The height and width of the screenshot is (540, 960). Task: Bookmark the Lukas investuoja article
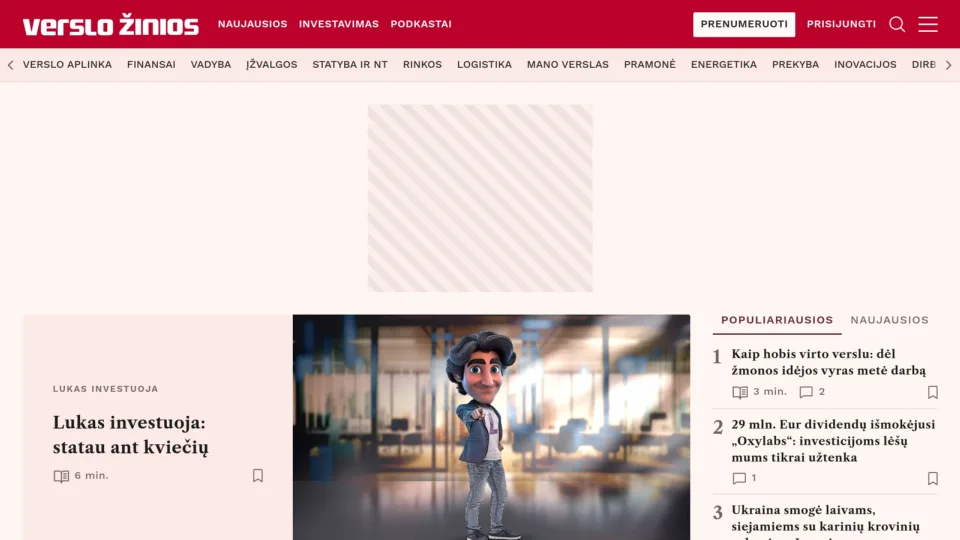(258, 476)
